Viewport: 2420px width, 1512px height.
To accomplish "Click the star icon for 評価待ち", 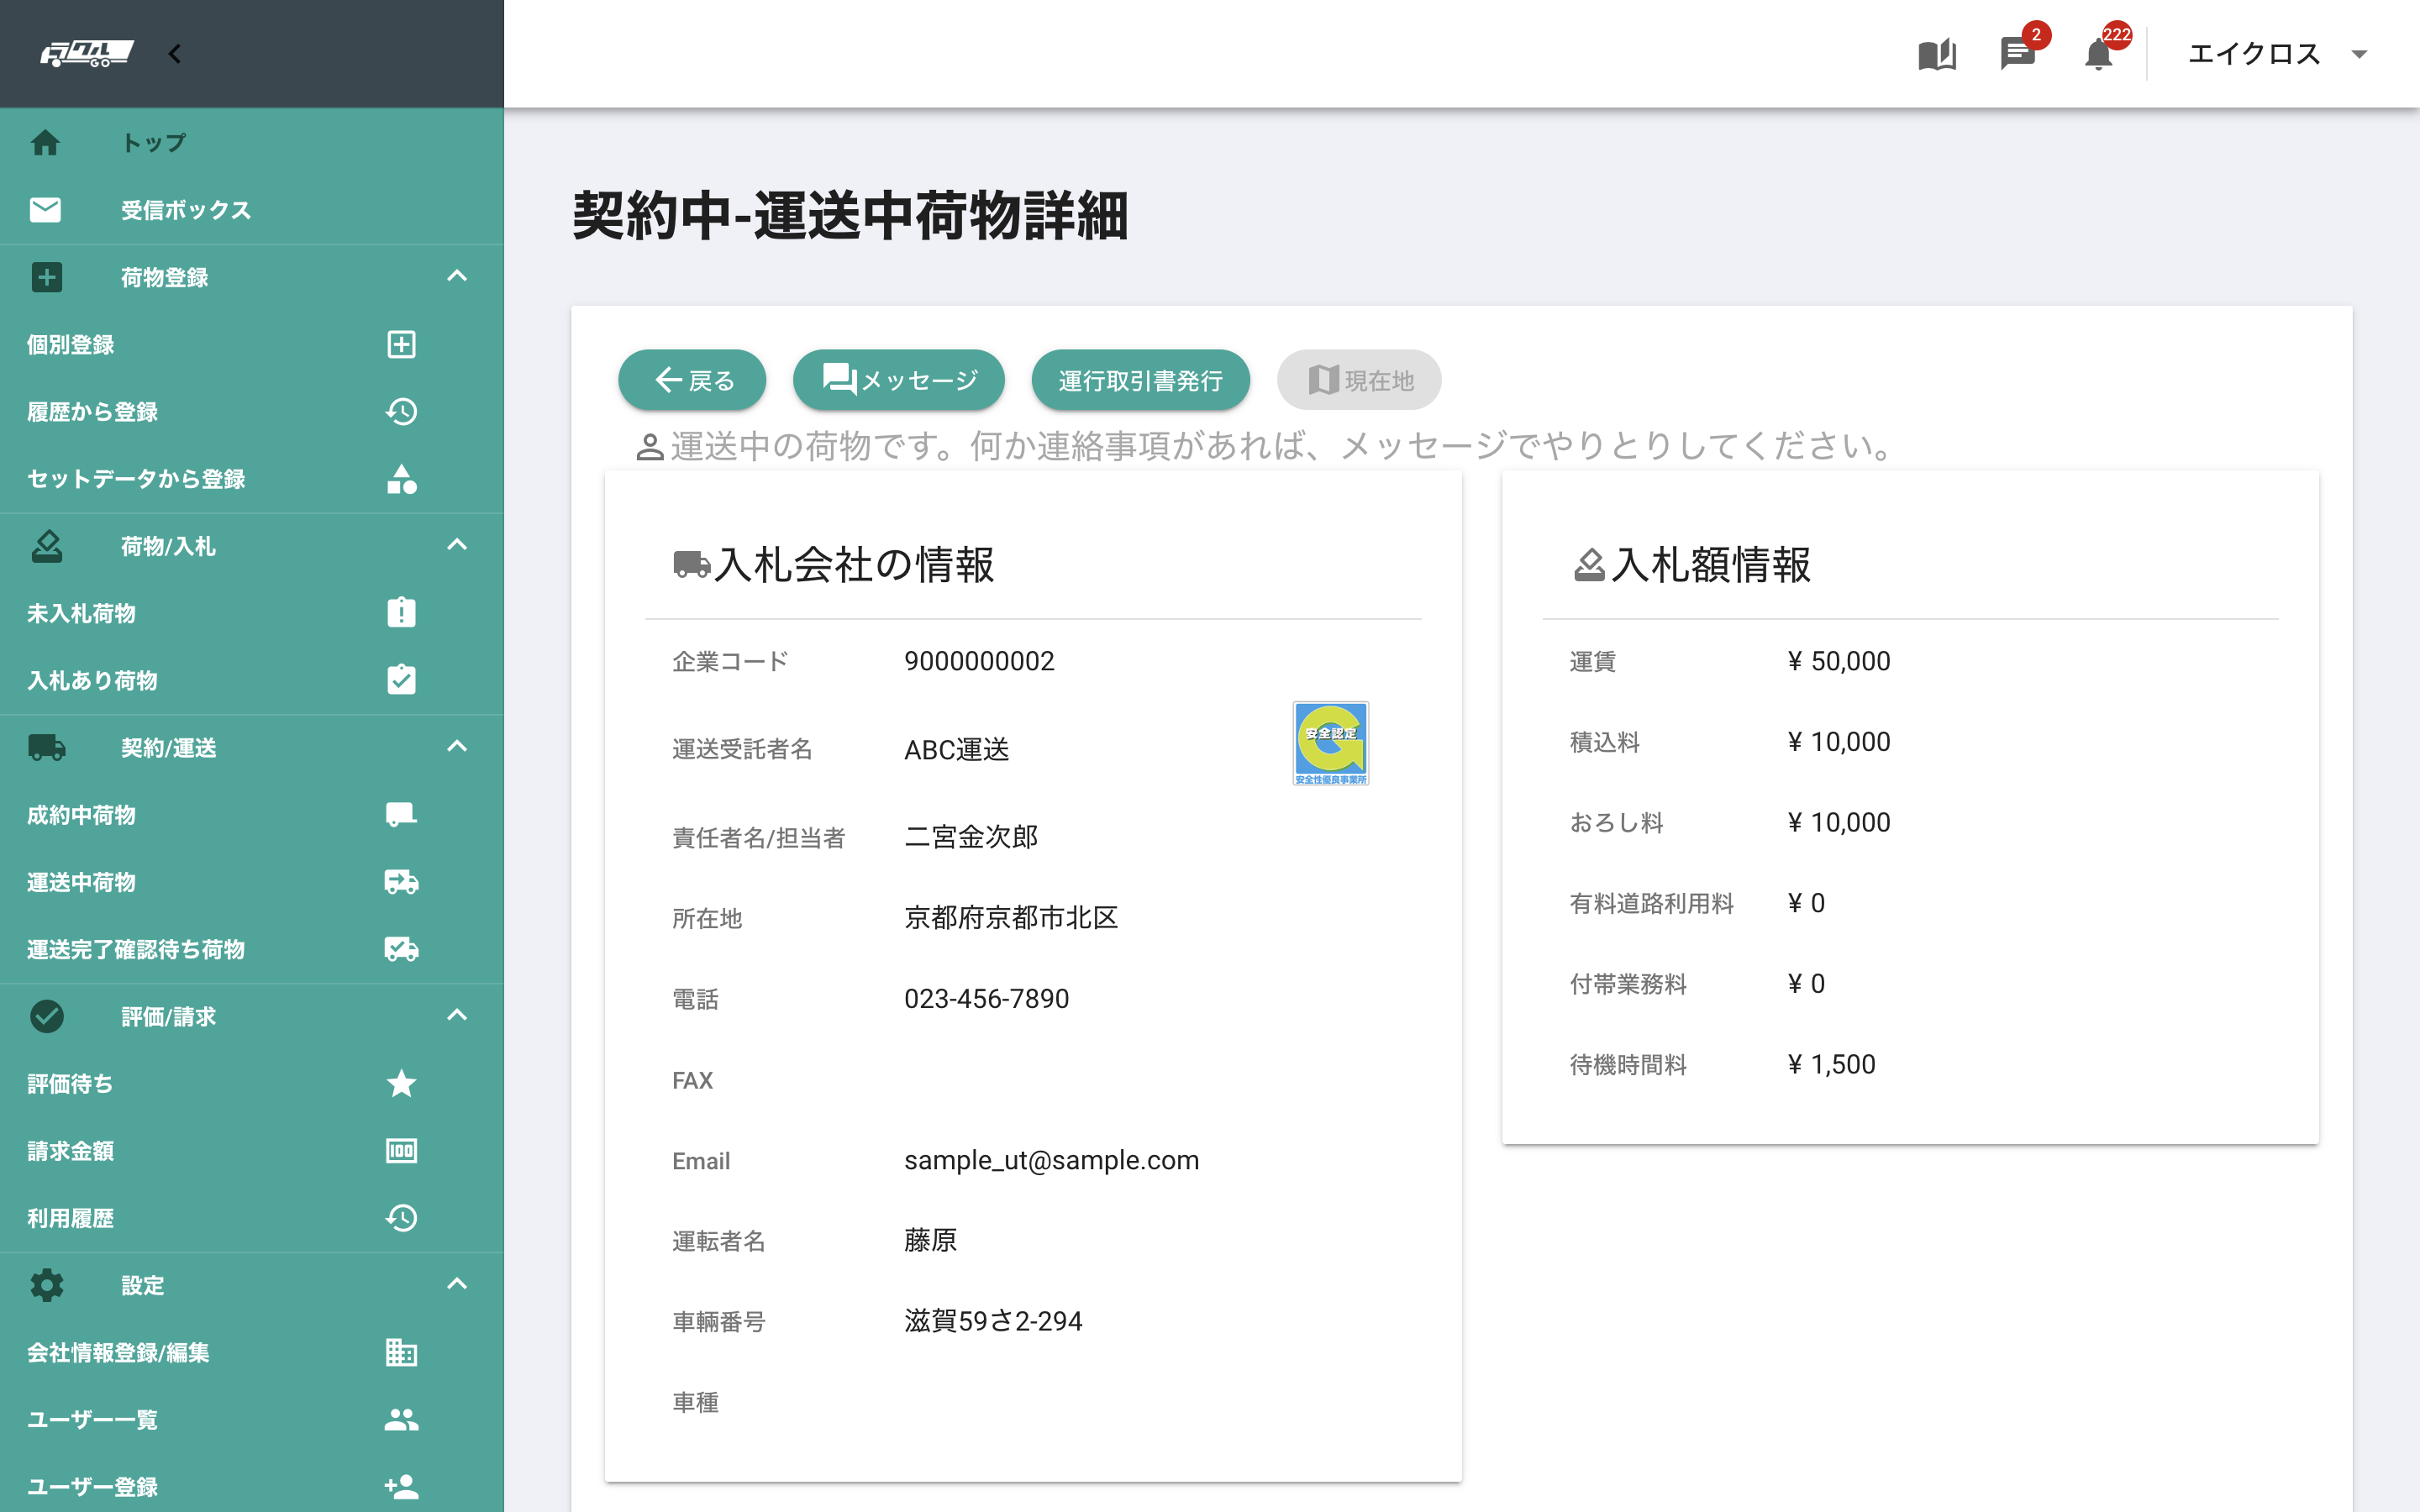I will 401,1083.
